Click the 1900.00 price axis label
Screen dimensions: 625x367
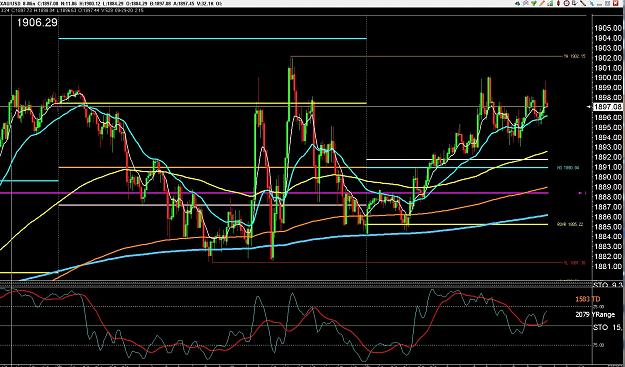(608, 78)
